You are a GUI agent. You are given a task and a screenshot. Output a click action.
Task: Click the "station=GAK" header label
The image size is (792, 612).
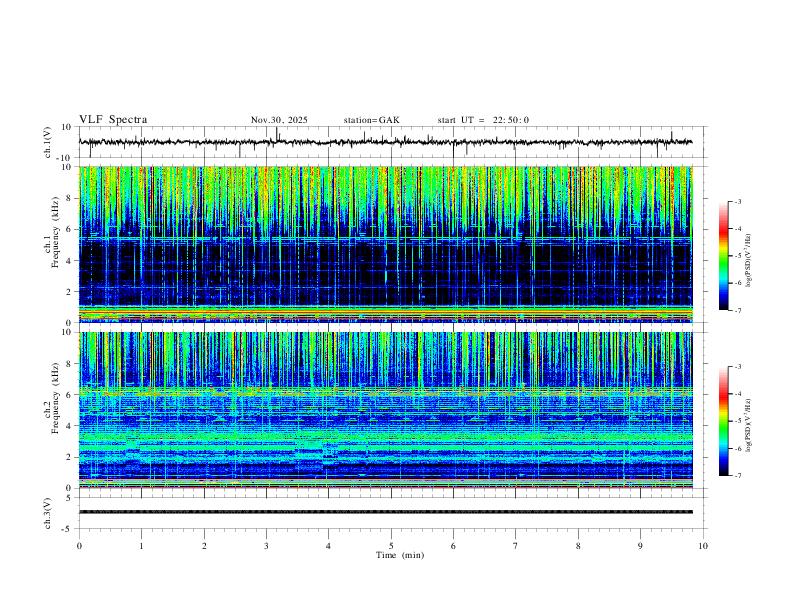(x=371, y=120)
